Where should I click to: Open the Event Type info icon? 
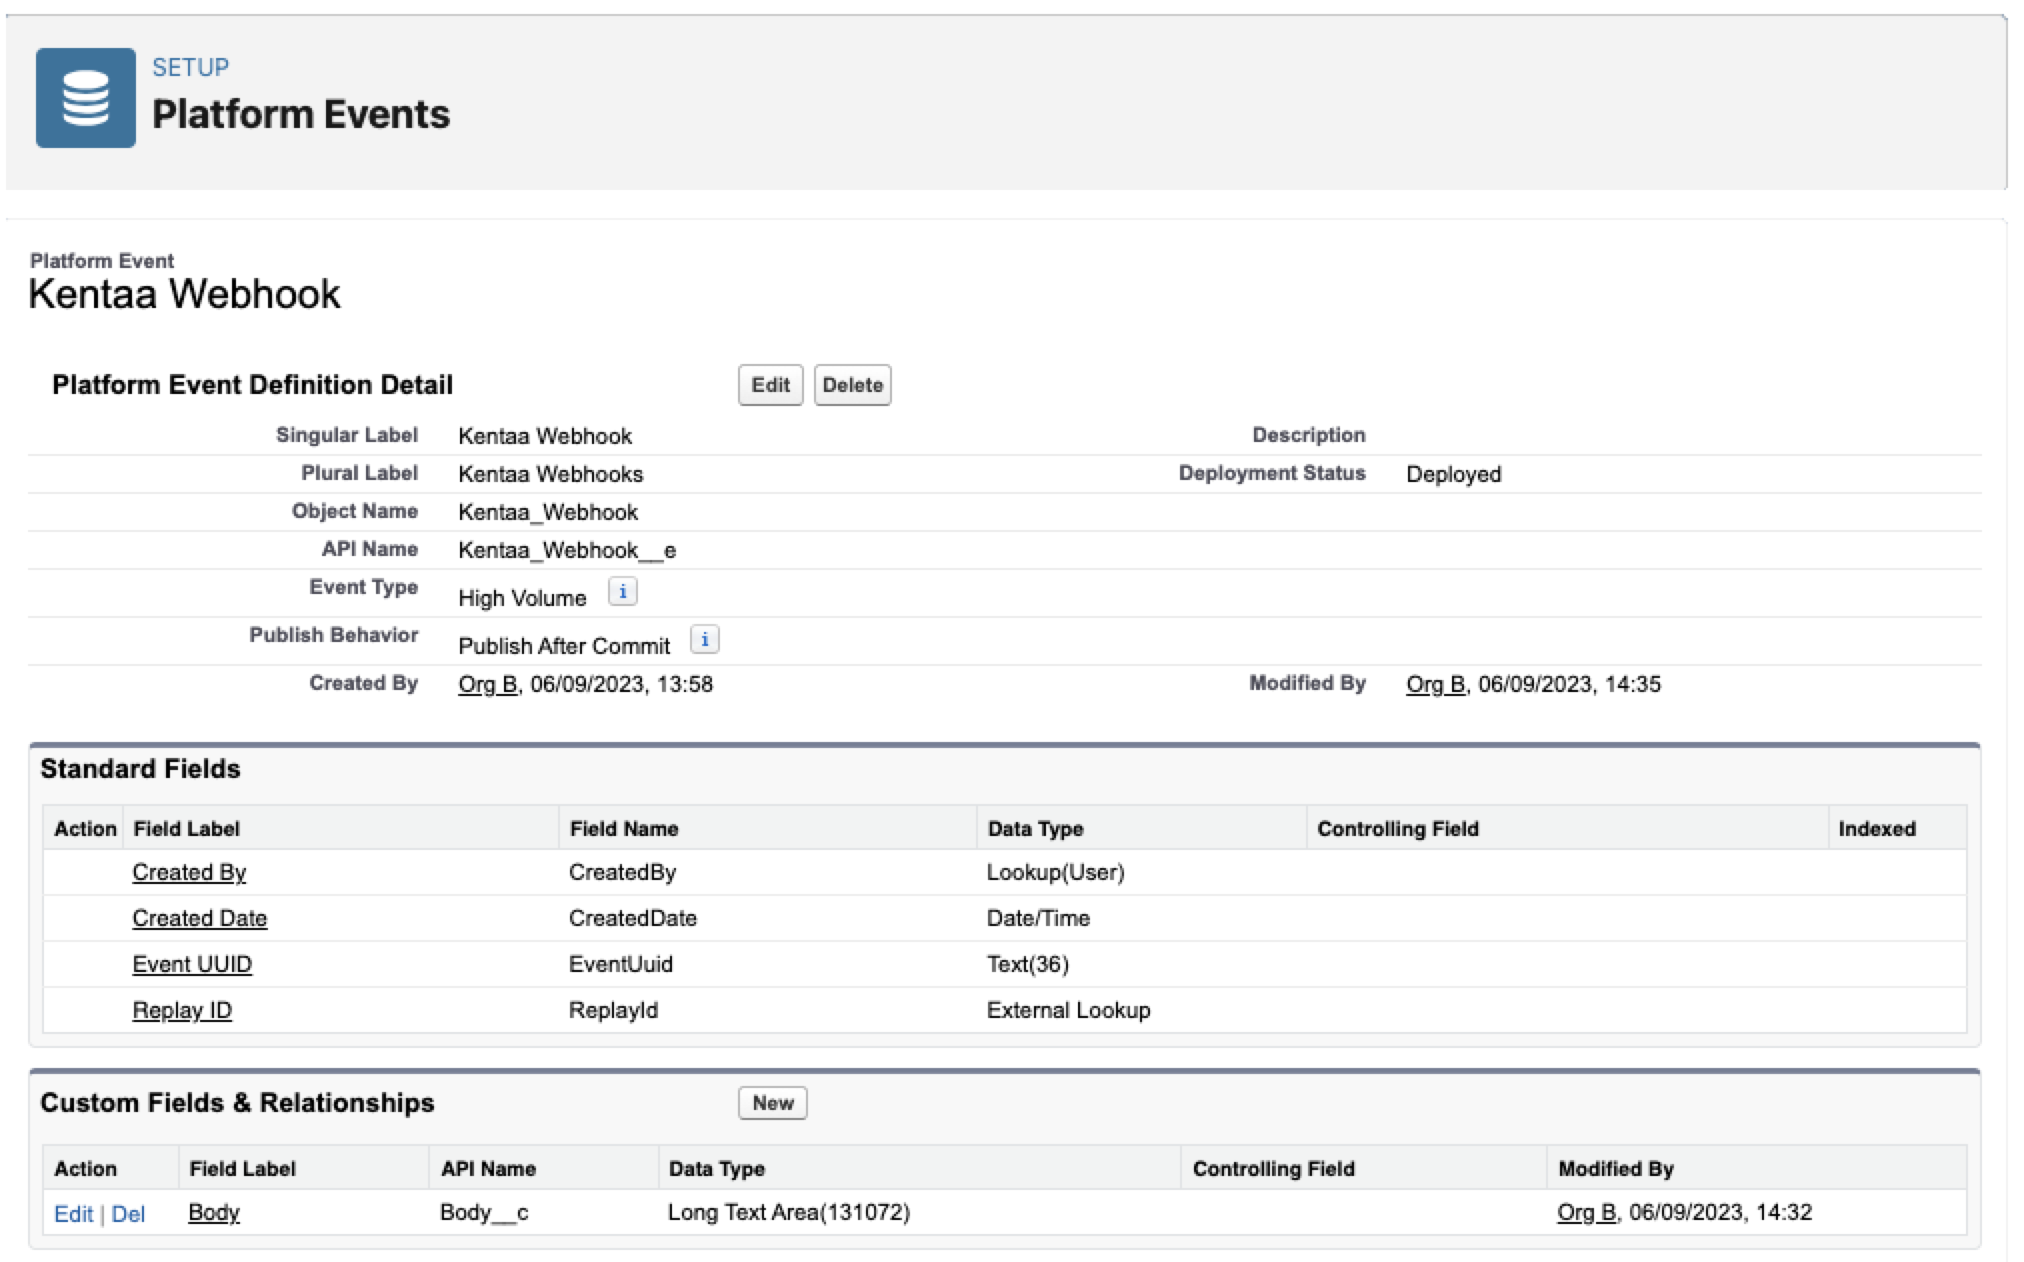(622, 592)
